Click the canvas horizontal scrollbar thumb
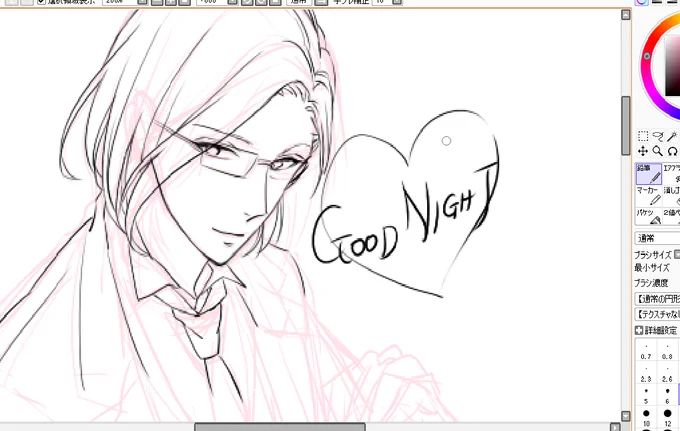The image size is (680, 431). [280, 427]
